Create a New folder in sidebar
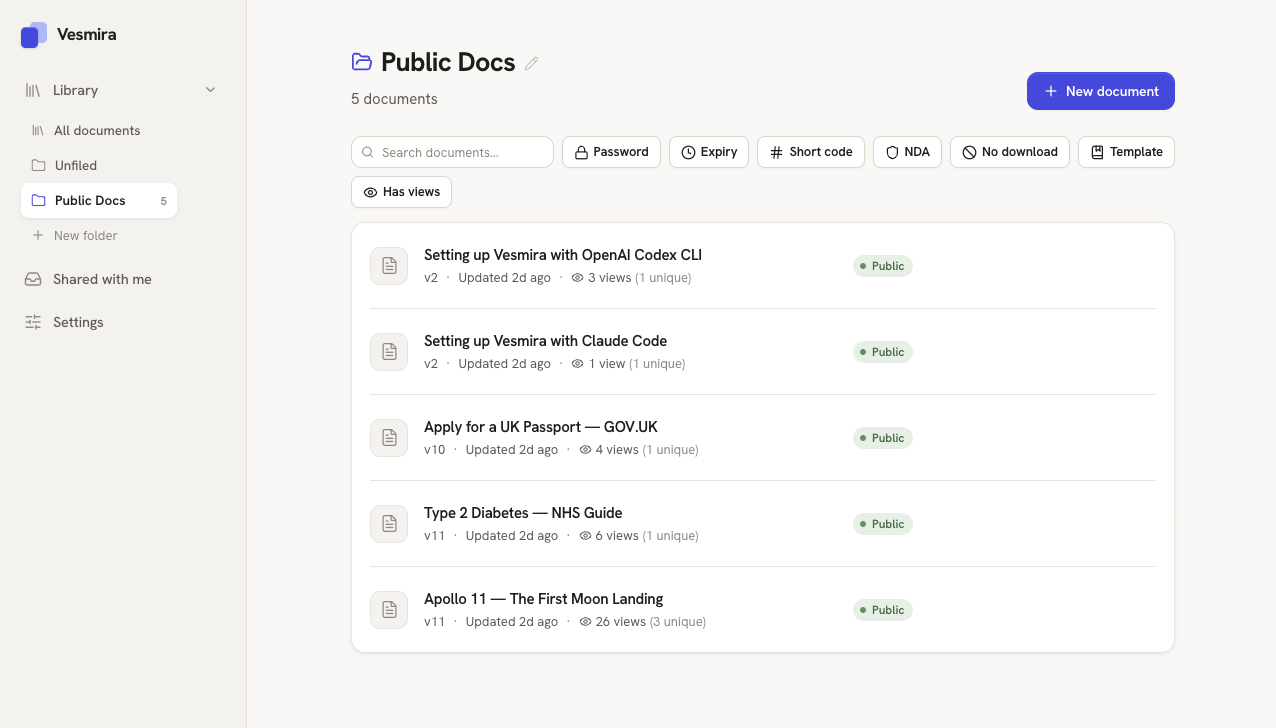1276x728 pixels. tap(99, 235)
